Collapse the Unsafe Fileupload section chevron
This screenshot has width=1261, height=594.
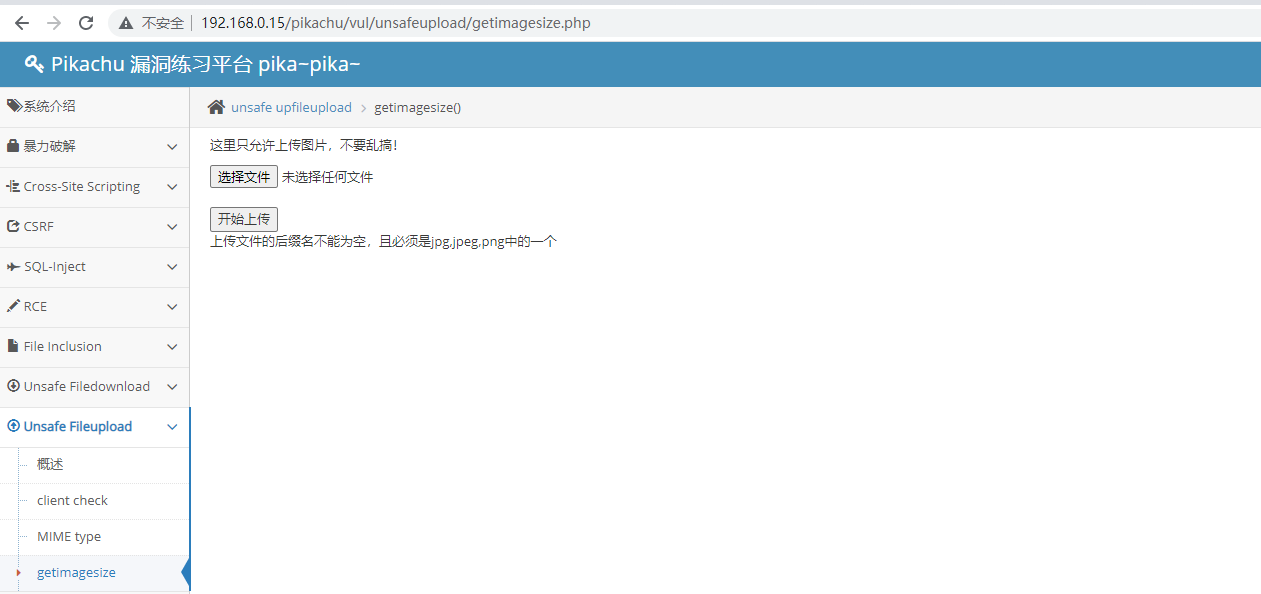point(172,427)
